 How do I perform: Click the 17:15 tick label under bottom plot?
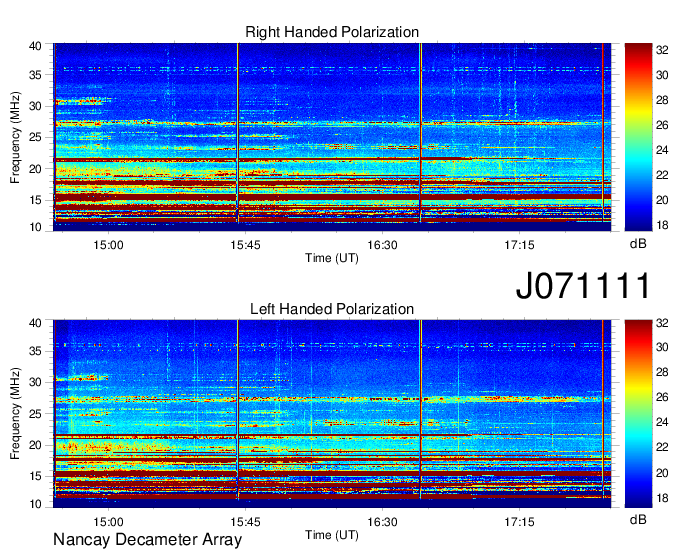point(519,521)
